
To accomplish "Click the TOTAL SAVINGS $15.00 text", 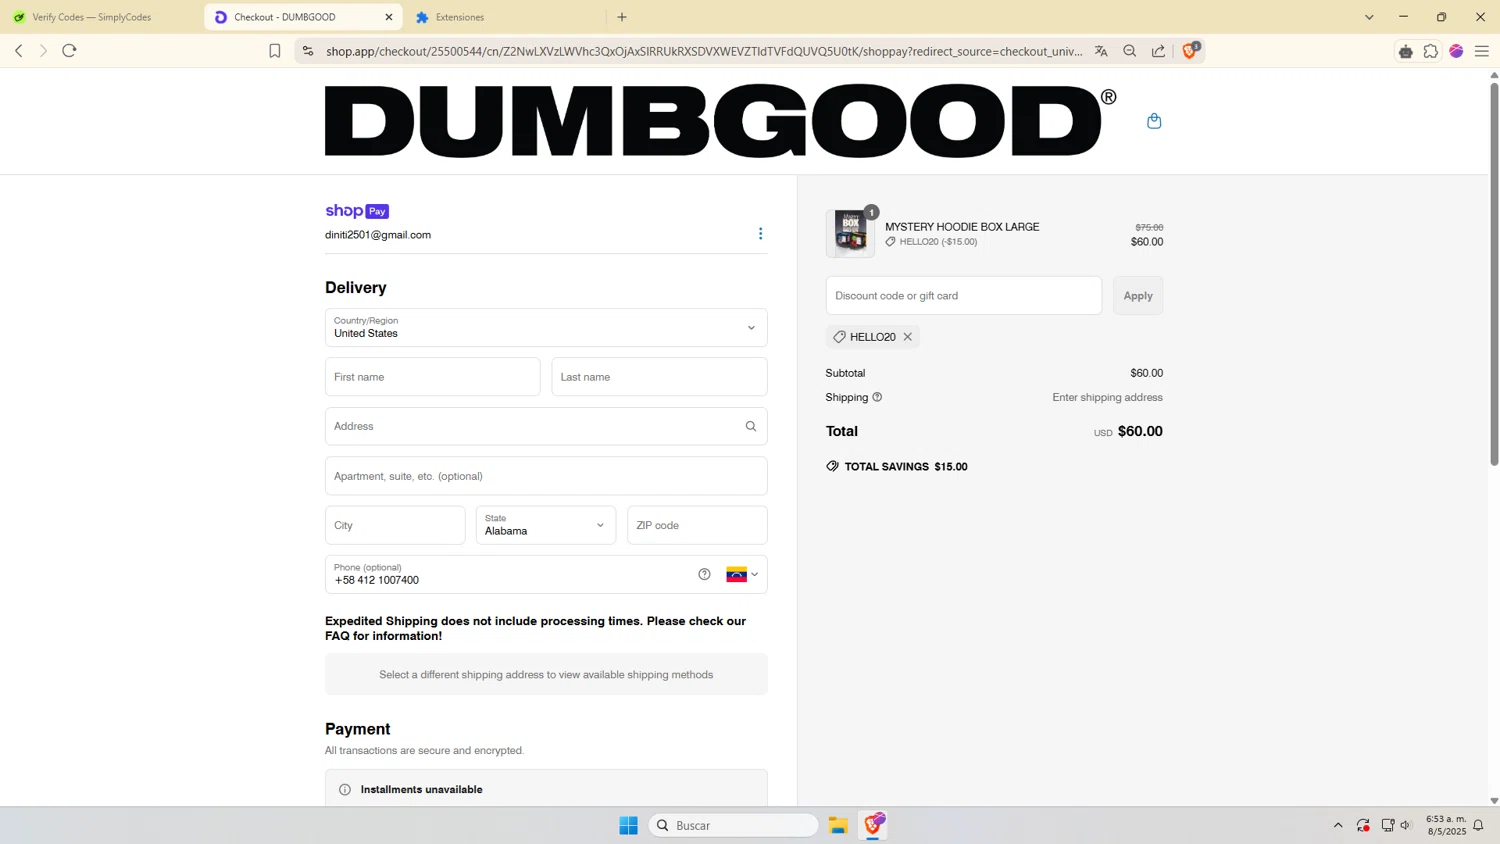I will pos(906,467).
